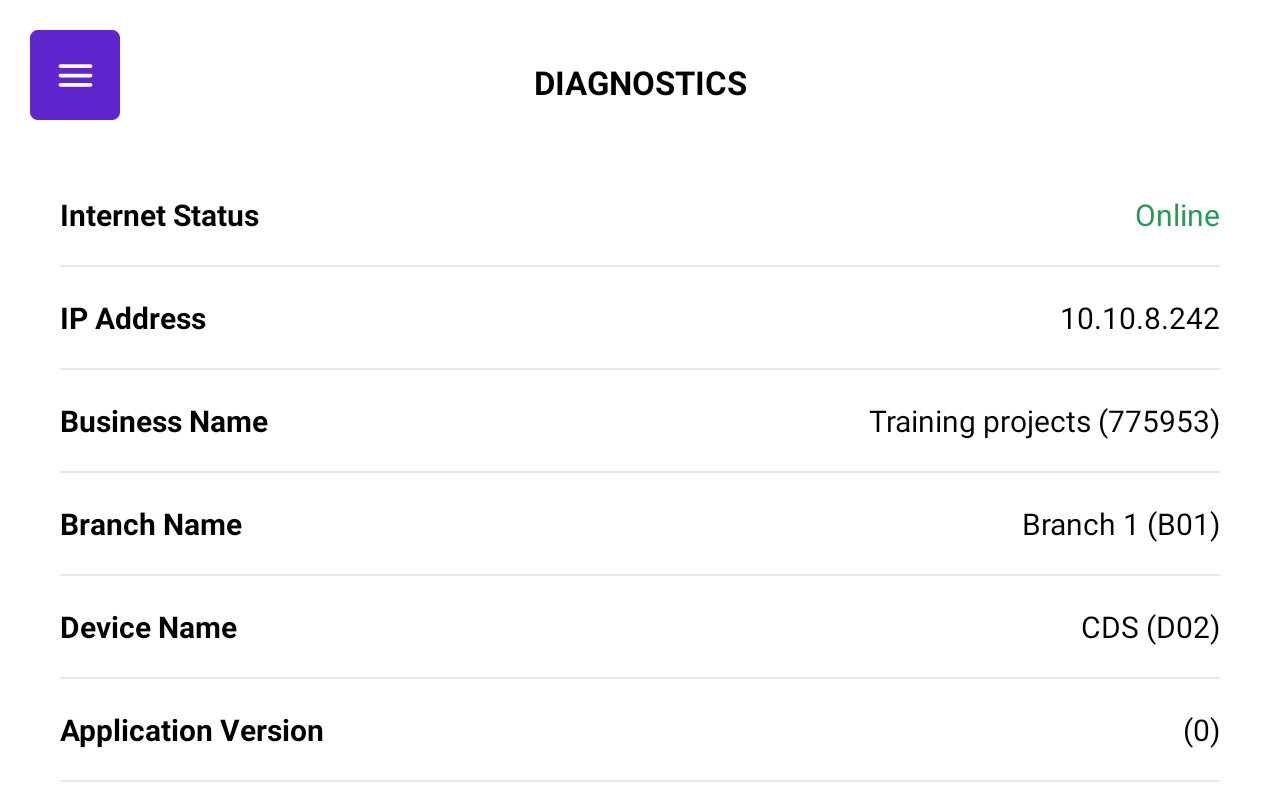
Task: Click the divider line under Business Name row
Action: pyautogui.click(x=640, y=472)
